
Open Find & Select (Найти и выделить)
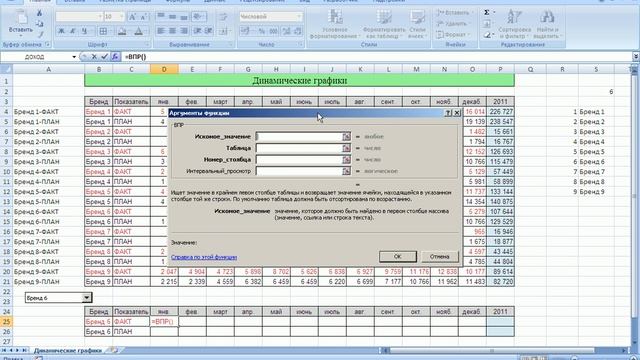[547, 24]
